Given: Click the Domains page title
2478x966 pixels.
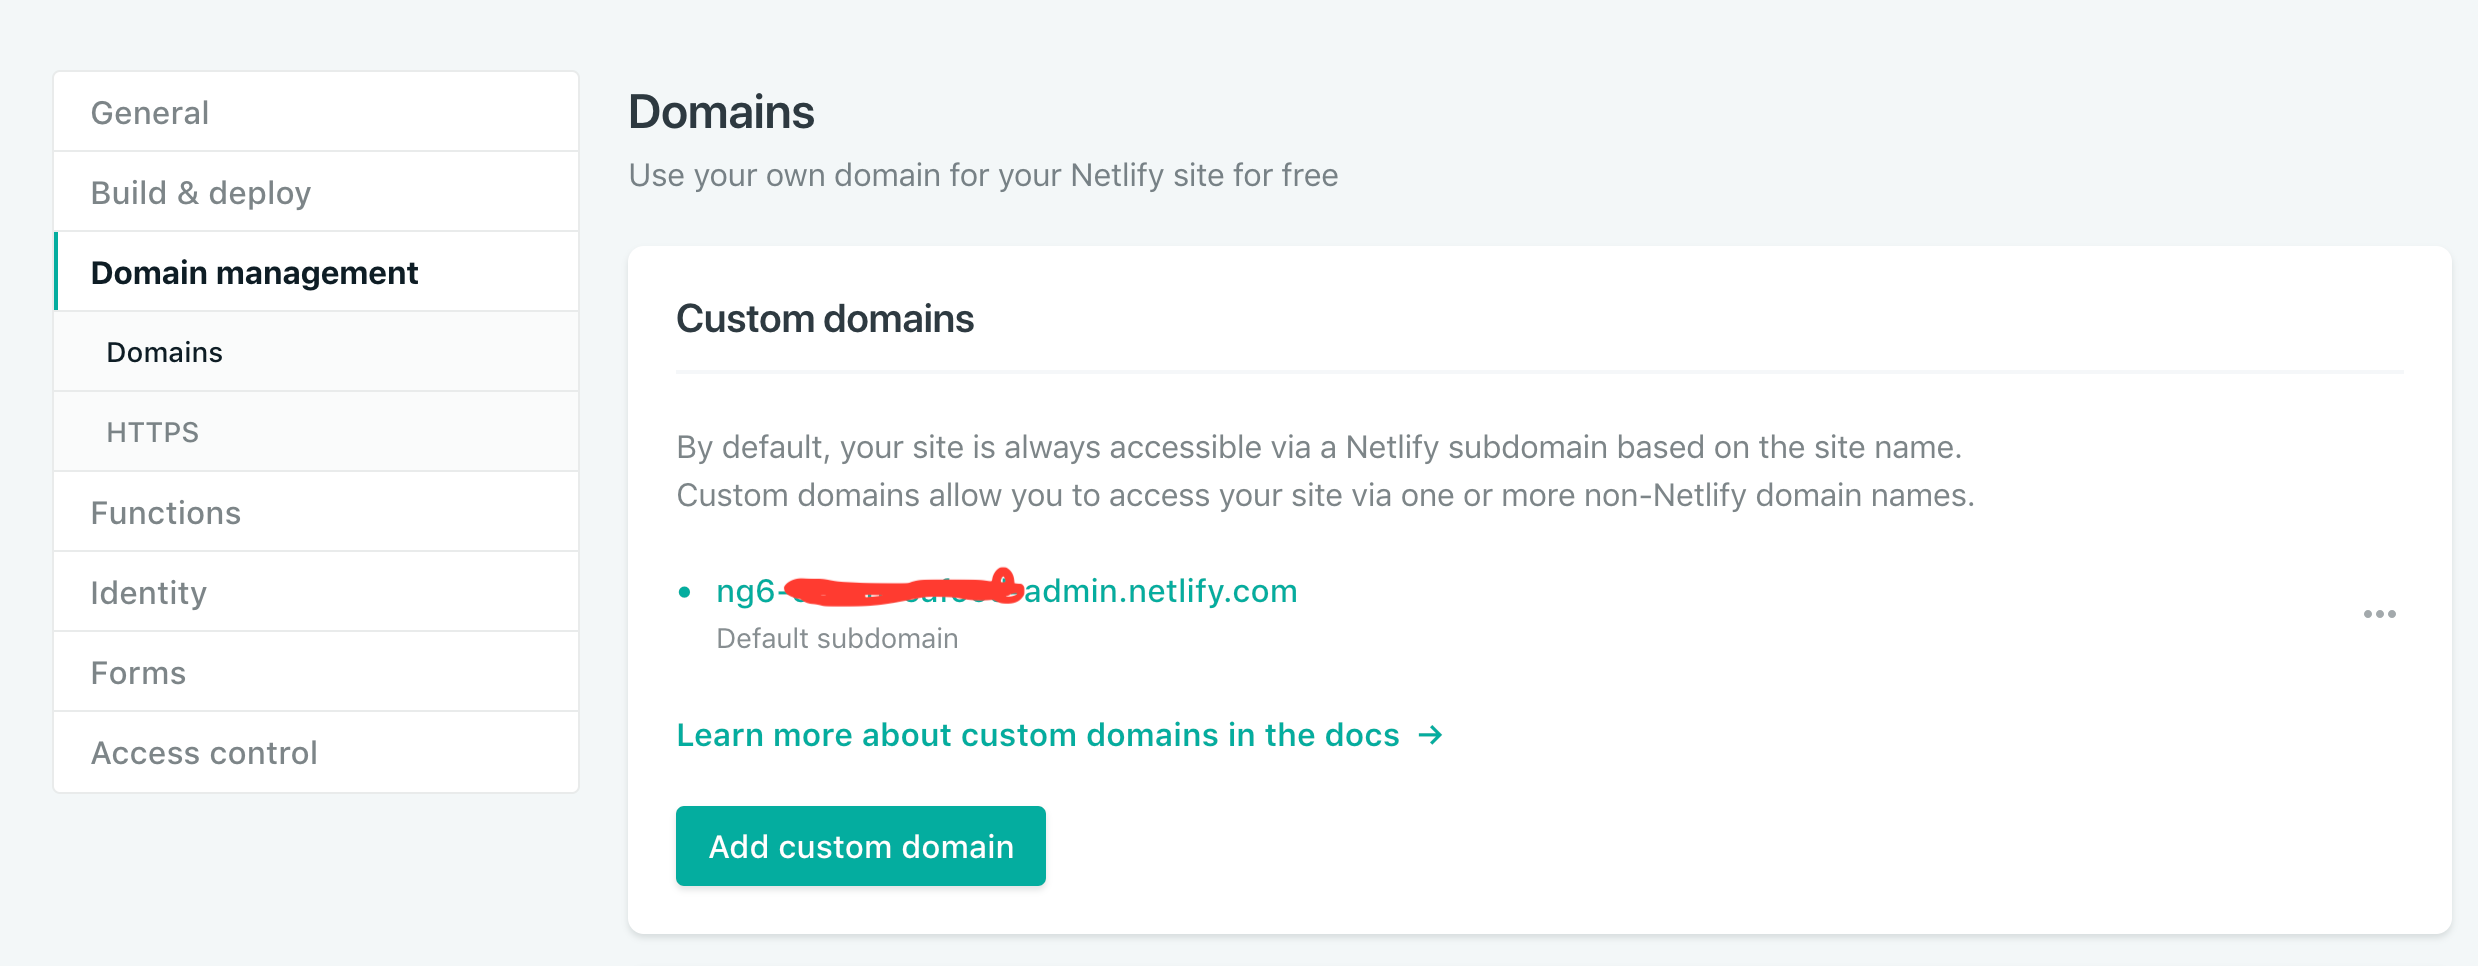Looking at the screenshot, I should pyautogui.click(x=721, y=111).
